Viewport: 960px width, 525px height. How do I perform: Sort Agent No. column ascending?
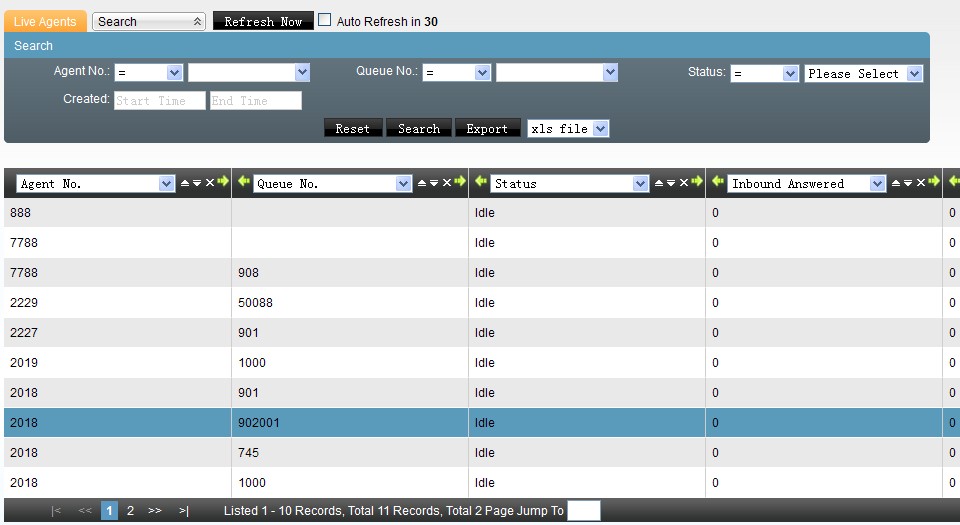[x=185, y=183]
